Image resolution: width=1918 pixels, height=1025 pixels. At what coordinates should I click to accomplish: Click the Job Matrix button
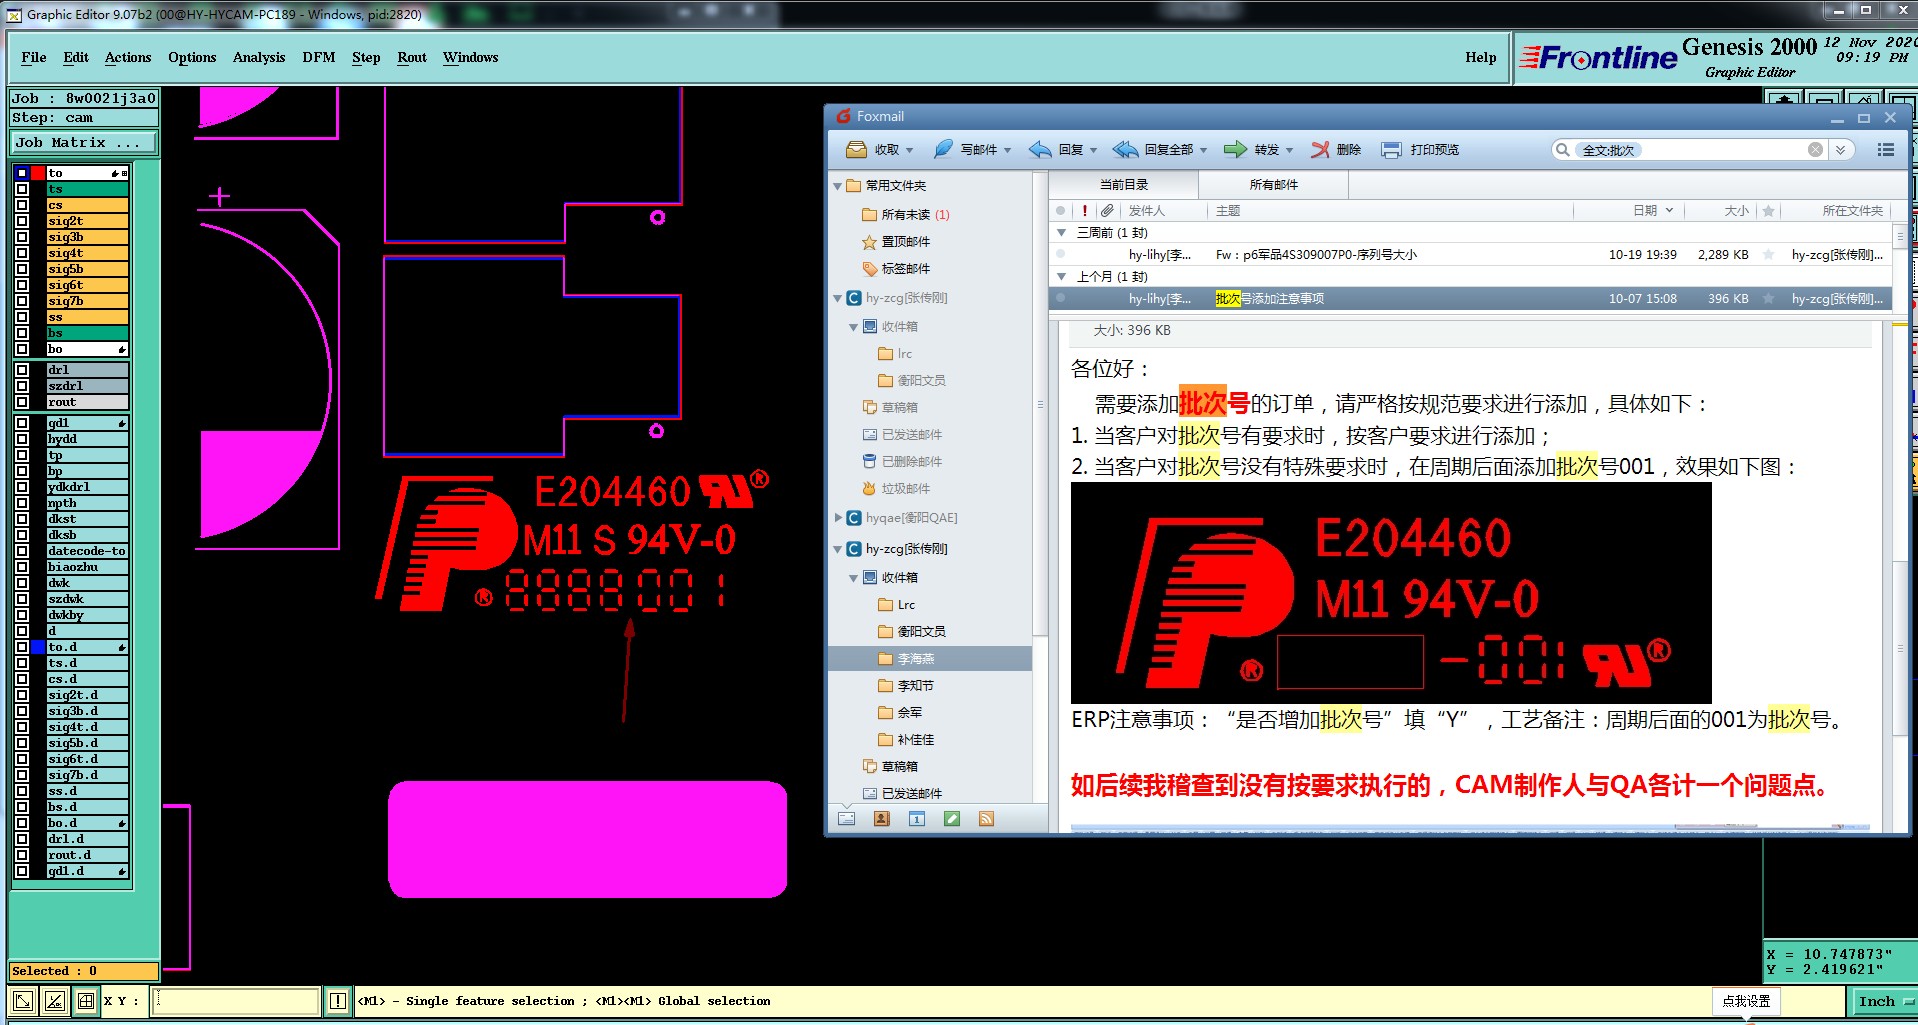pyautogui.click(x=83, y=143)
